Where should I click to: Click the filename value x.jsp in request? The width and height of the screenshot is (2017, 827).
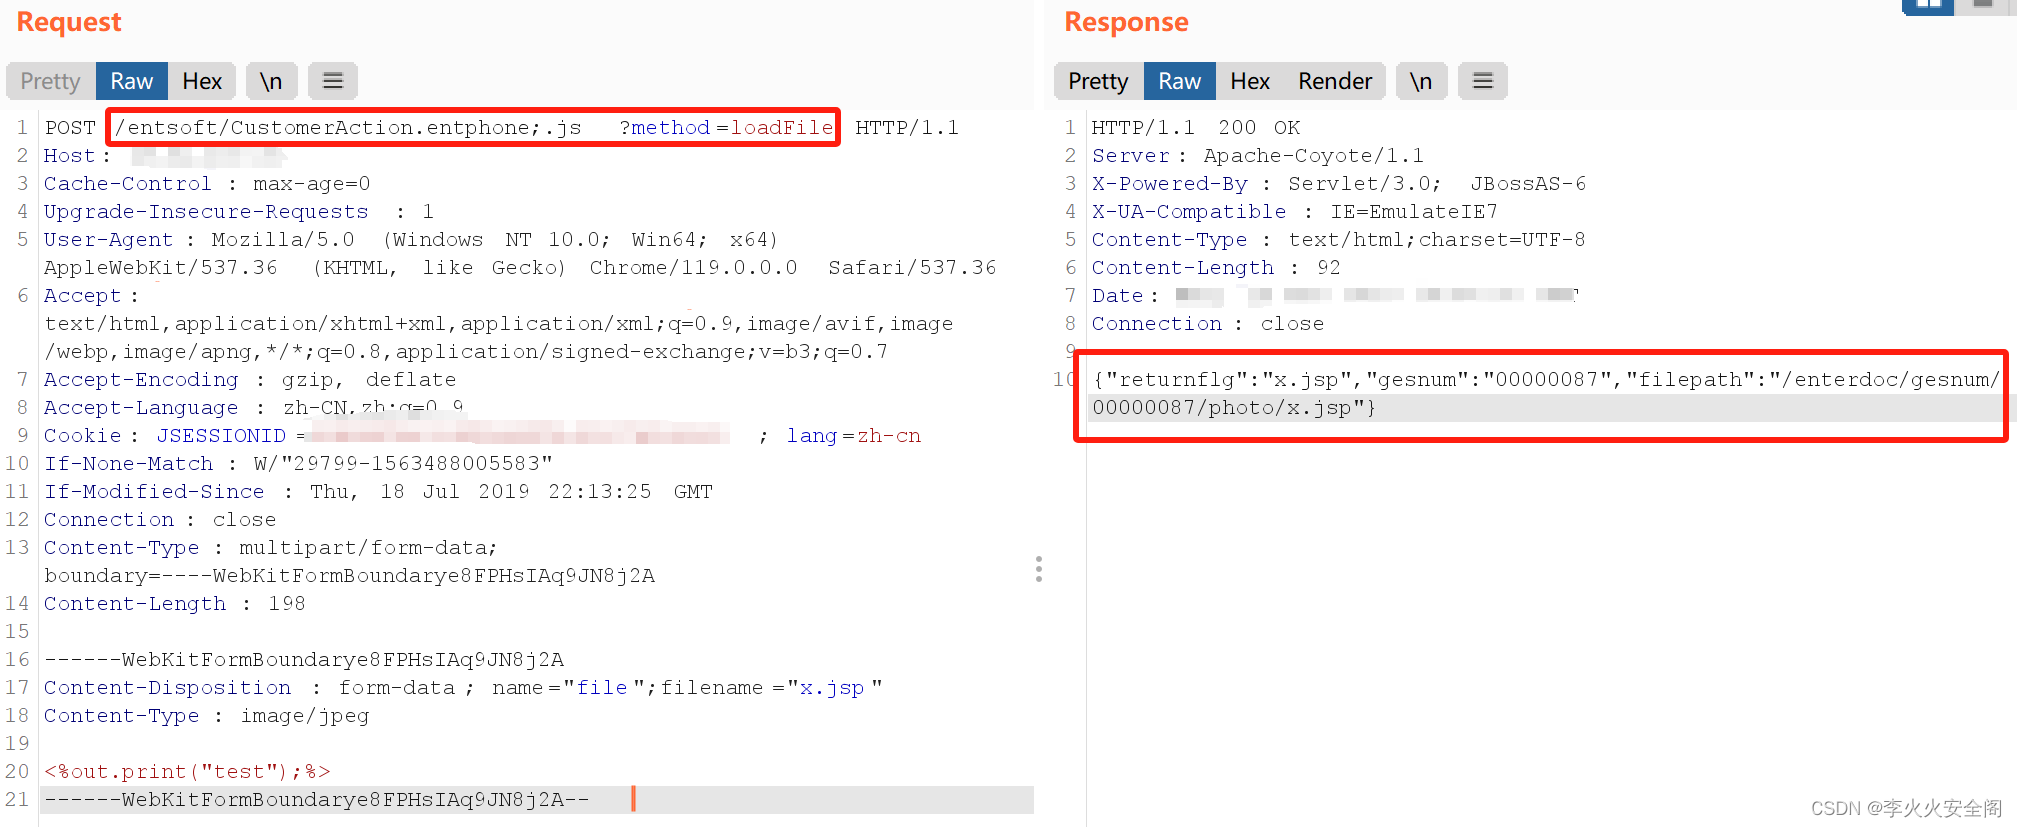[832, 688]
